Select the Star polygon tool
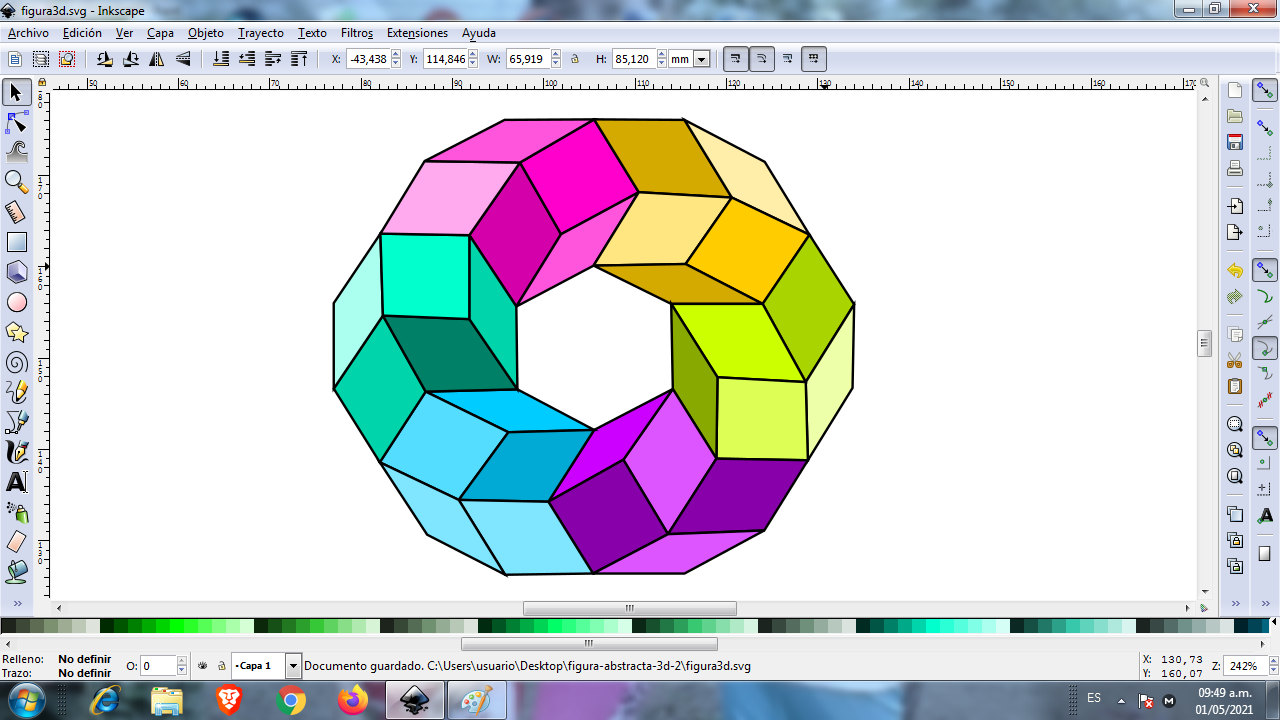Screen dimensions: 1280x720 coord(16,332)
